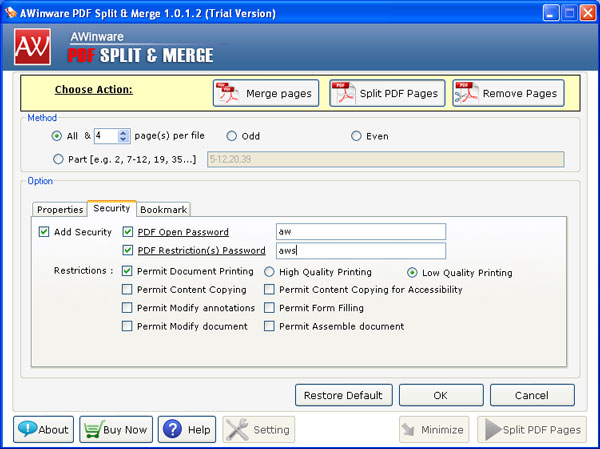Increase pages per file with up arrow

click(x=123, y=133)
